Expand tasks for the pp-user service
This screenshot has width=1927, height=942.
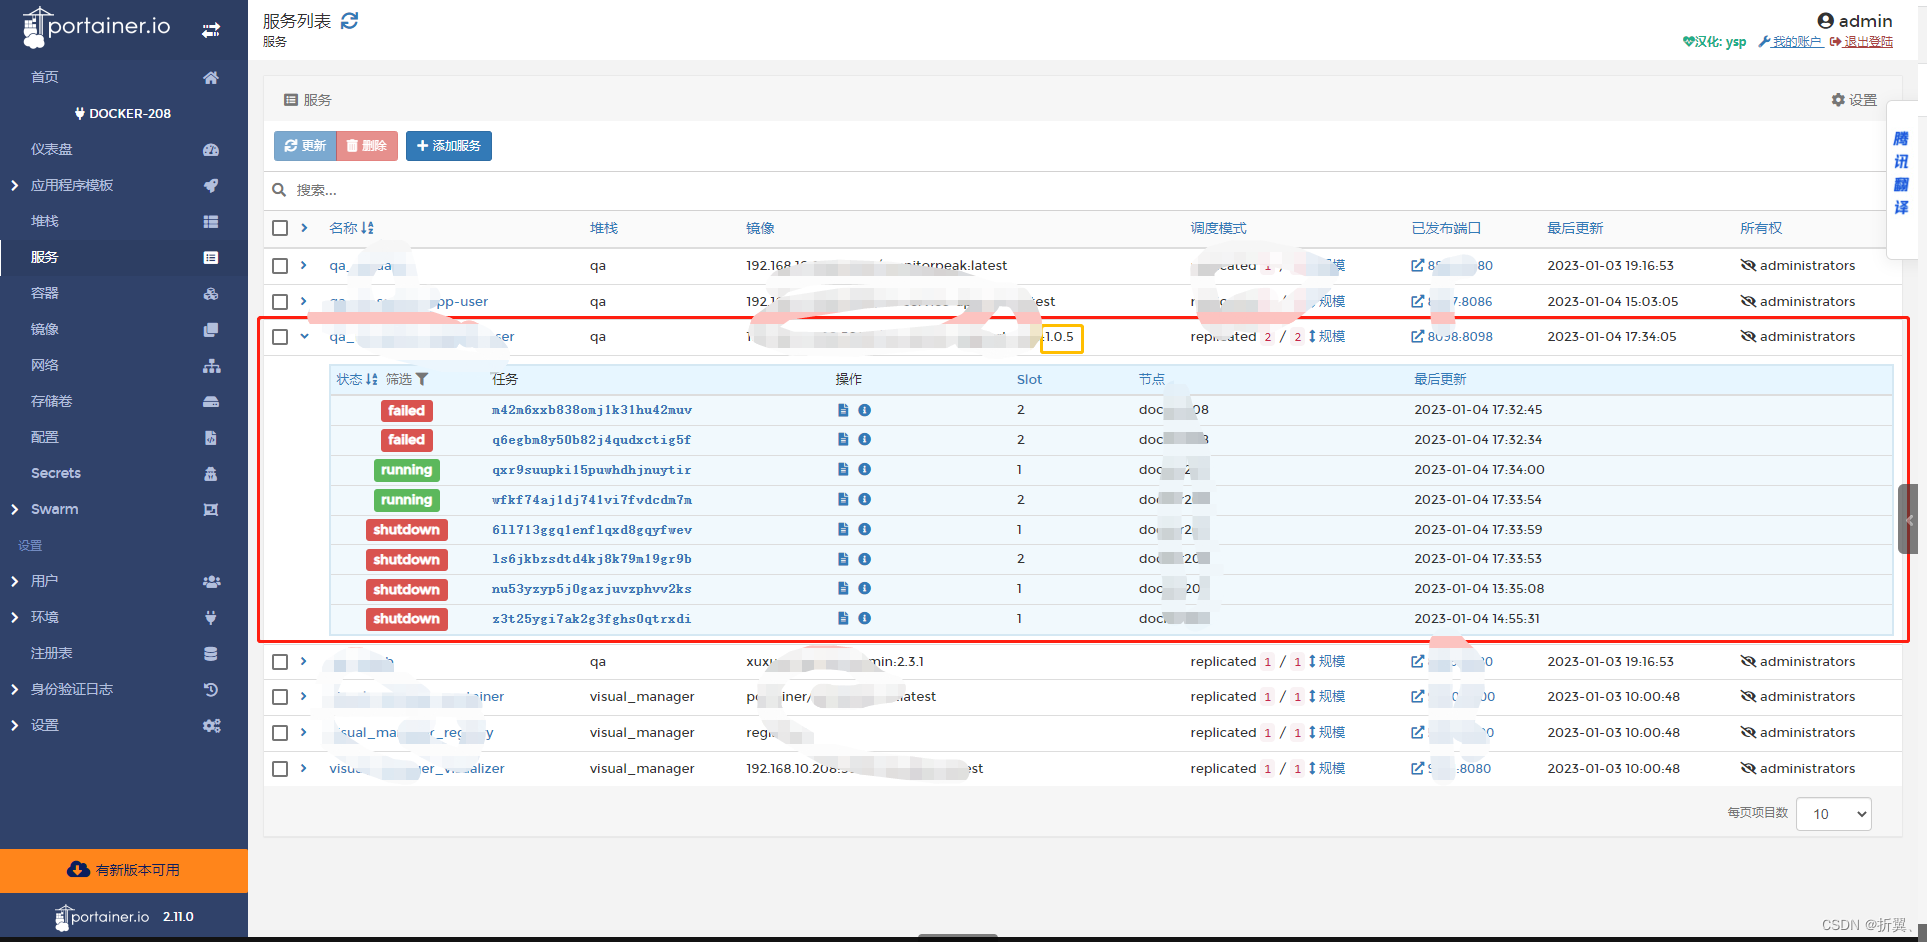[x=304, y=301]
